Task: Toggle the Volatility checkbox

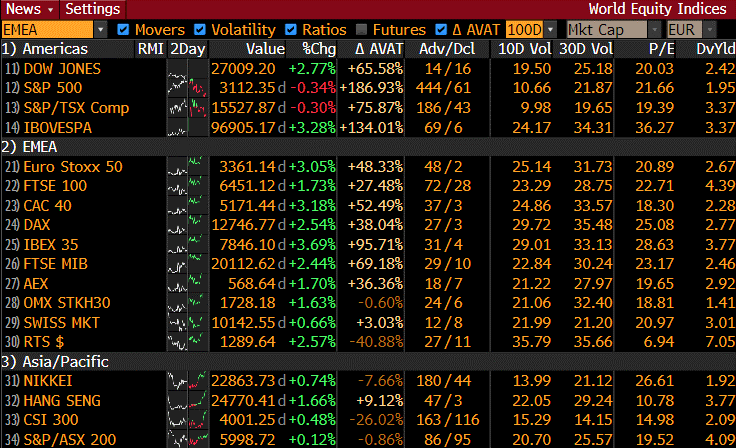Action: (x=199, y=30)
